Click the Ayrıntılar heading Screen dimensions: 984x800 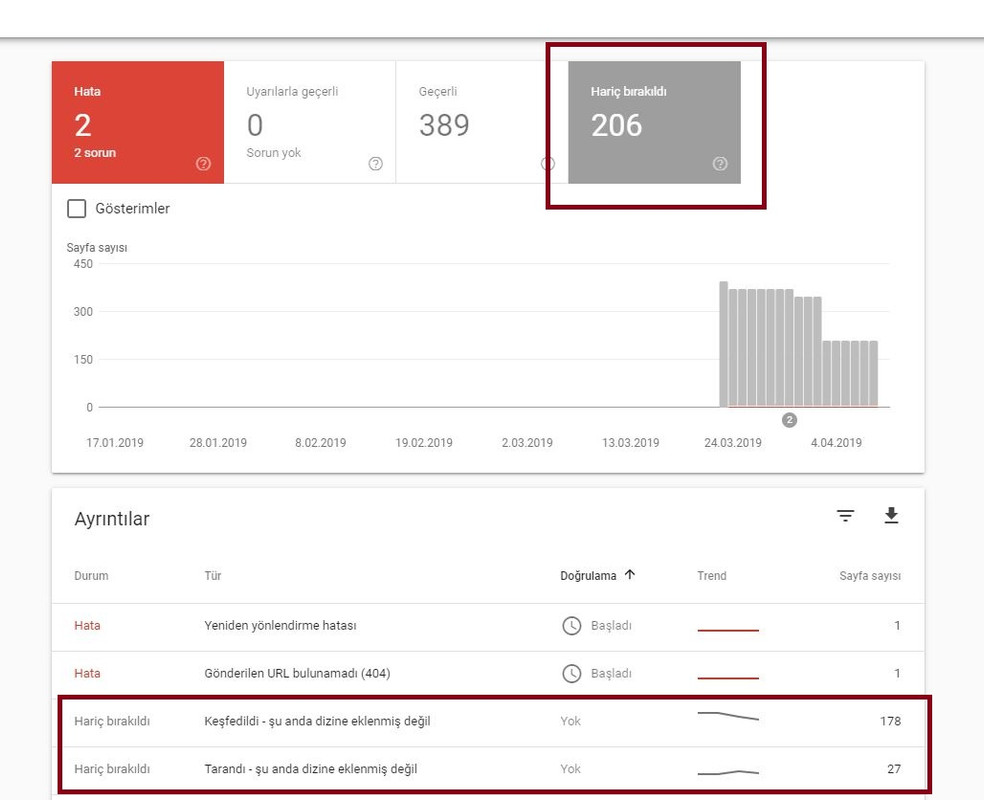point(112,519)
